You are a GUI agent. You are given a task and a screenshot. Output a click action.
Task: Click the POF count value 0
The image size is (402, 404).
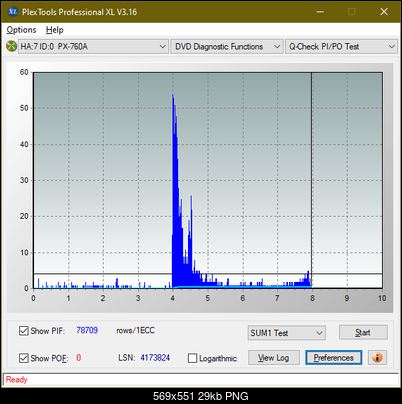(x=79, y=358)
